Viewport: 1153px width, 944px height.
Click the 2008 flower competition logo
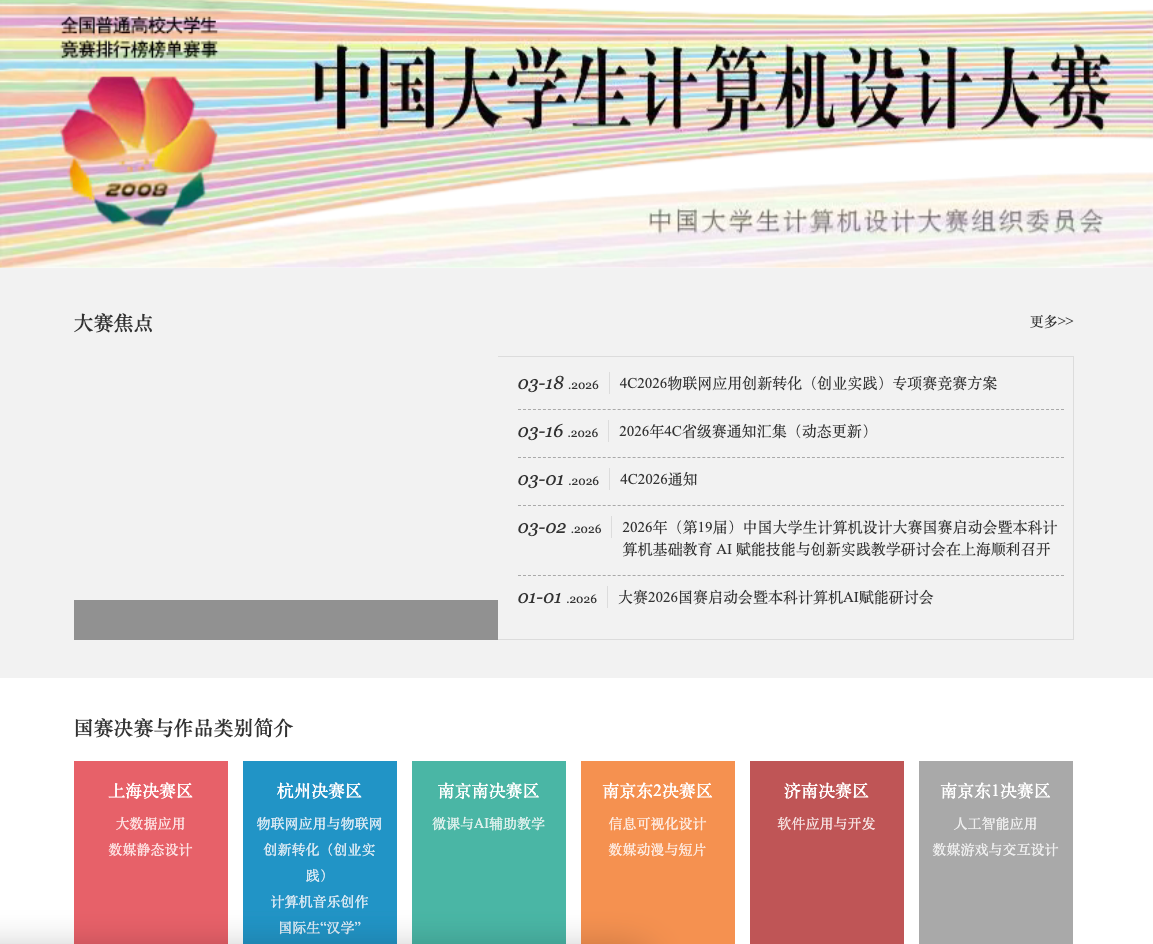[x=137, y=150]
